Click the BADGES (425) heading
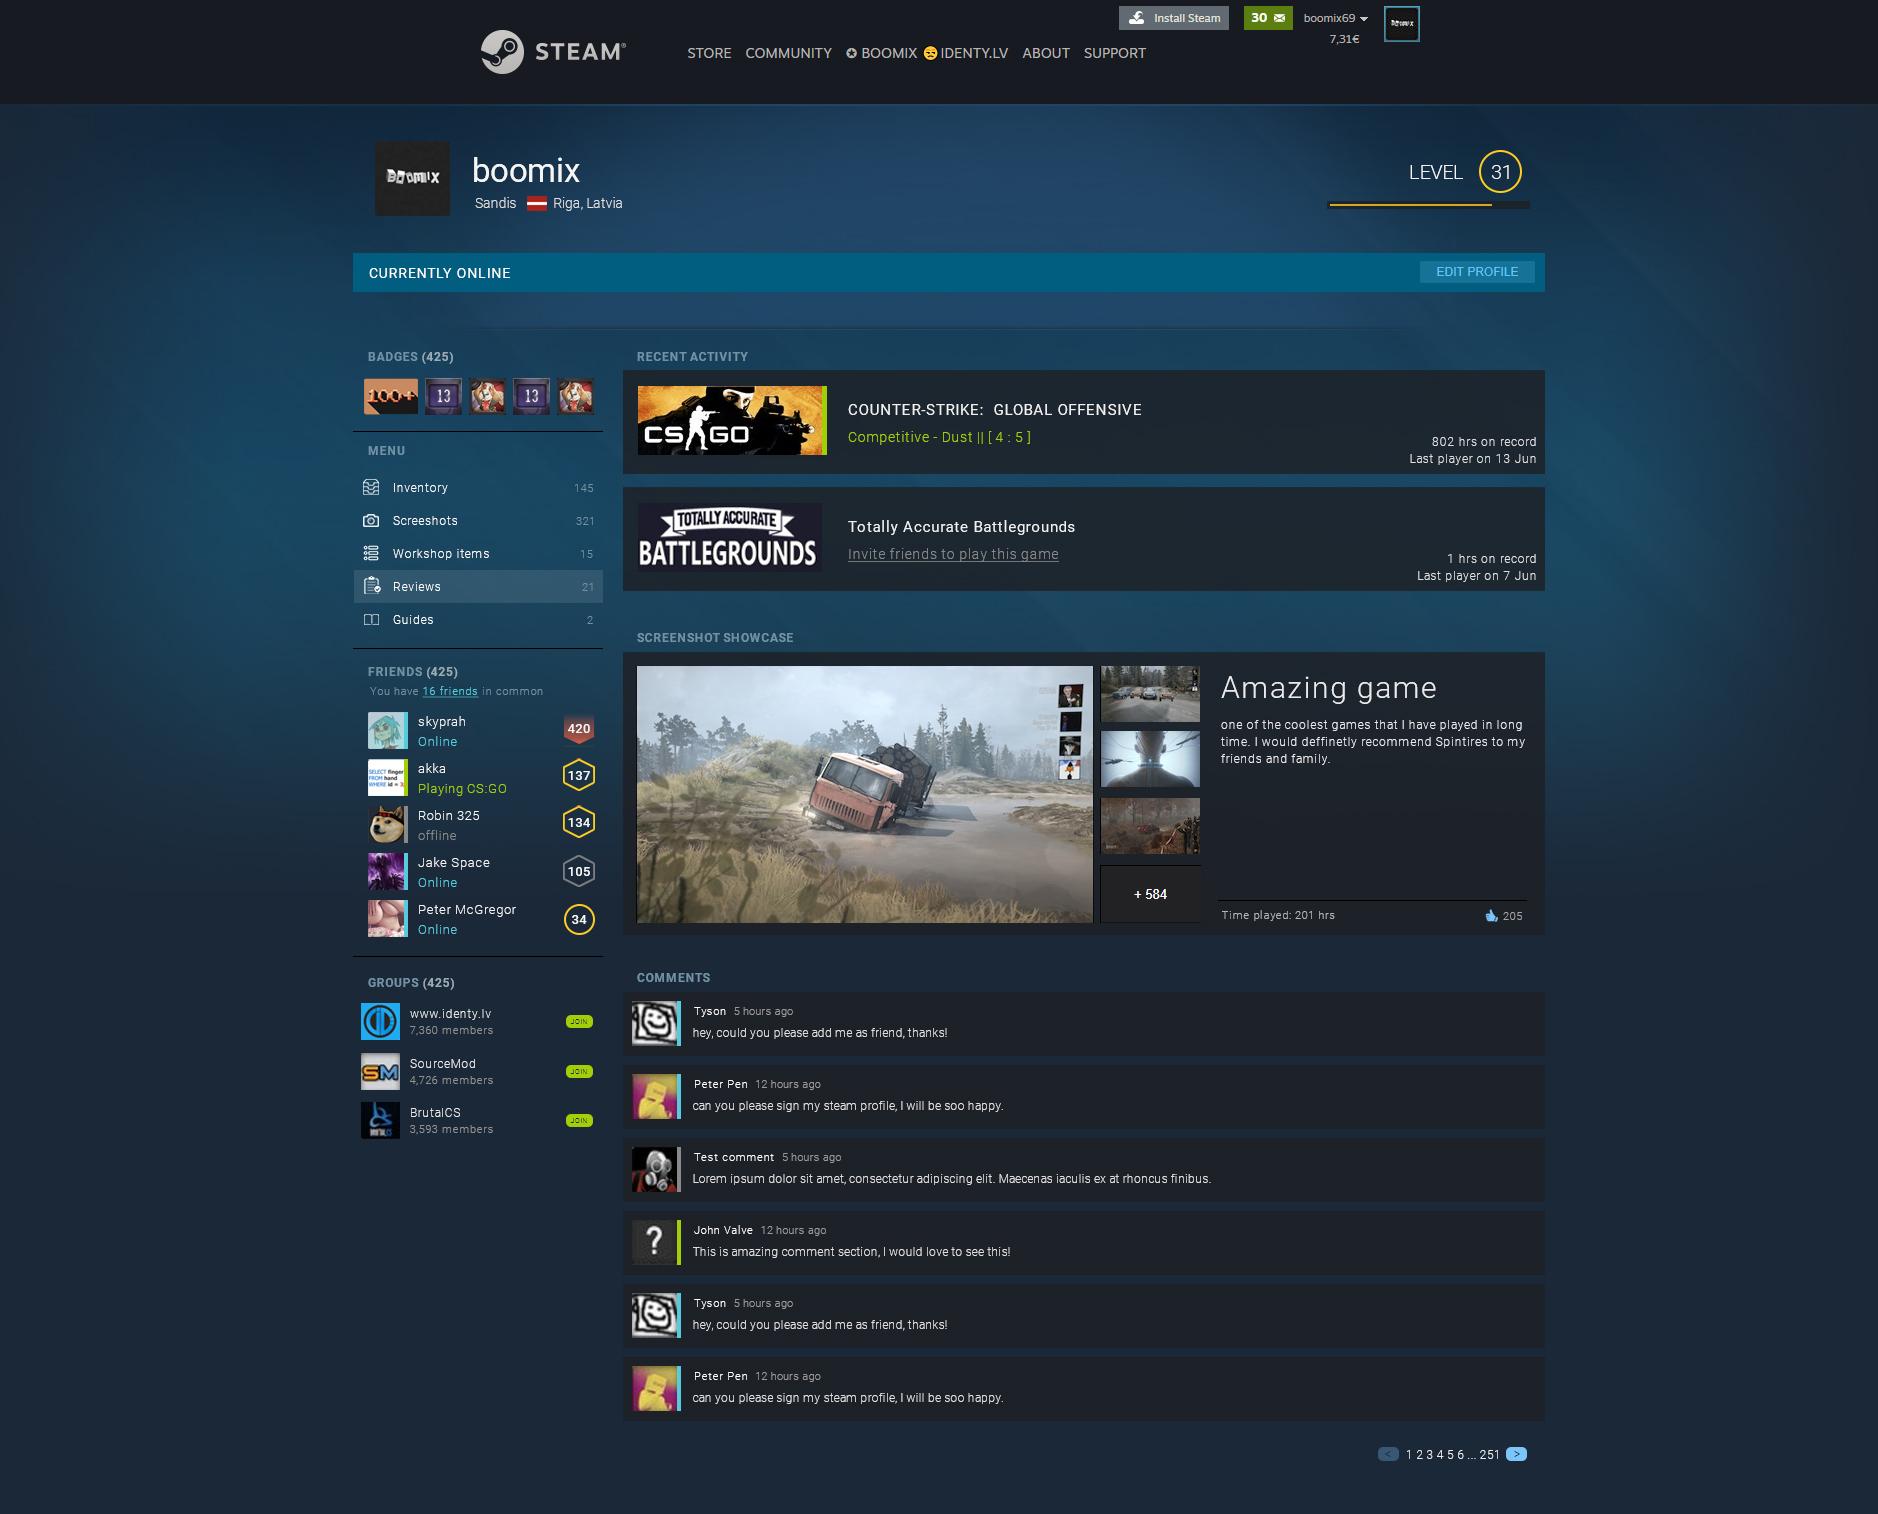The height and width of the screenshot is (1514, 1878). tap(410, 357)
